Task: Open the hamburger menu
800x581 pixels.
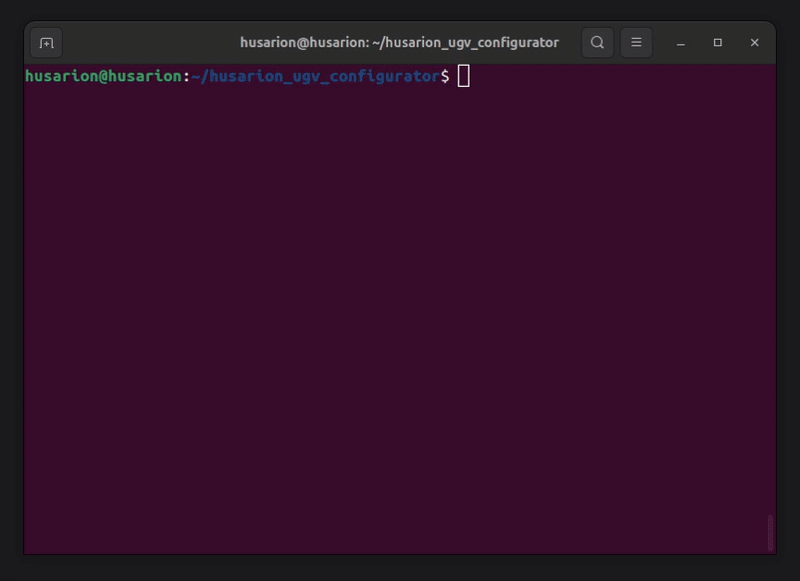Action: coord(636,42)
